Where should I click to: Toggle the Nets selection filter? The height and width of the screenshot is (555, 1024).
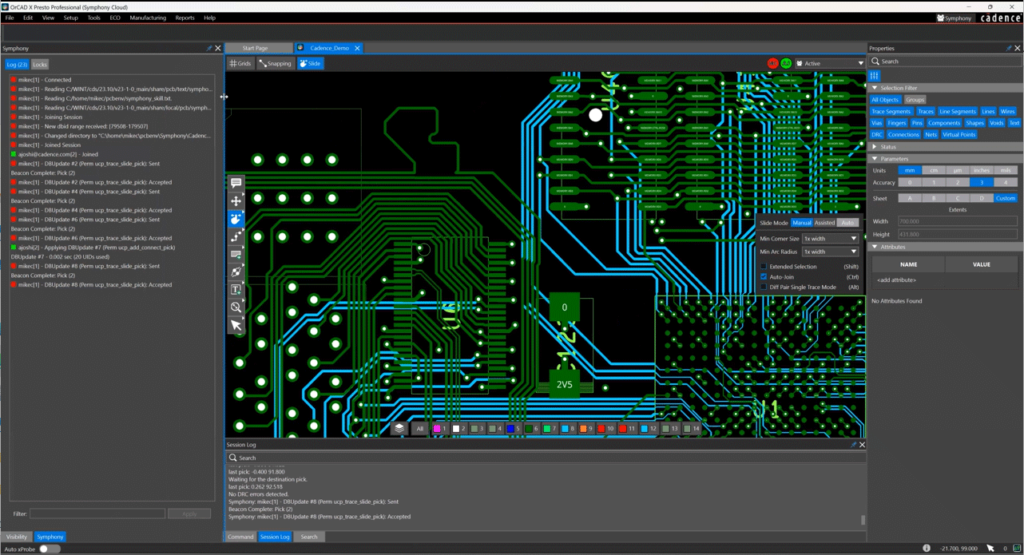931,135
